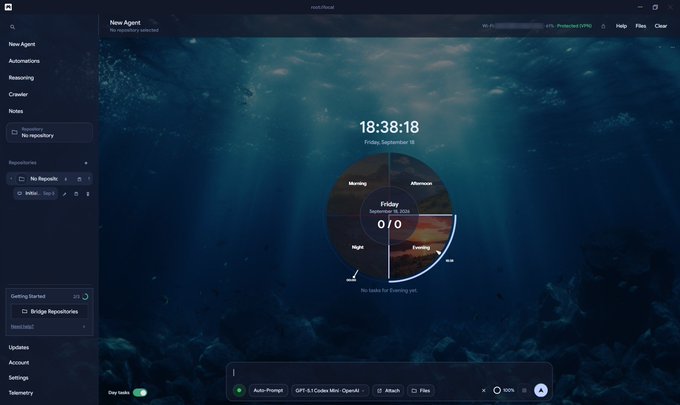Select the Afternoon quadrant of day wheel

421,183
